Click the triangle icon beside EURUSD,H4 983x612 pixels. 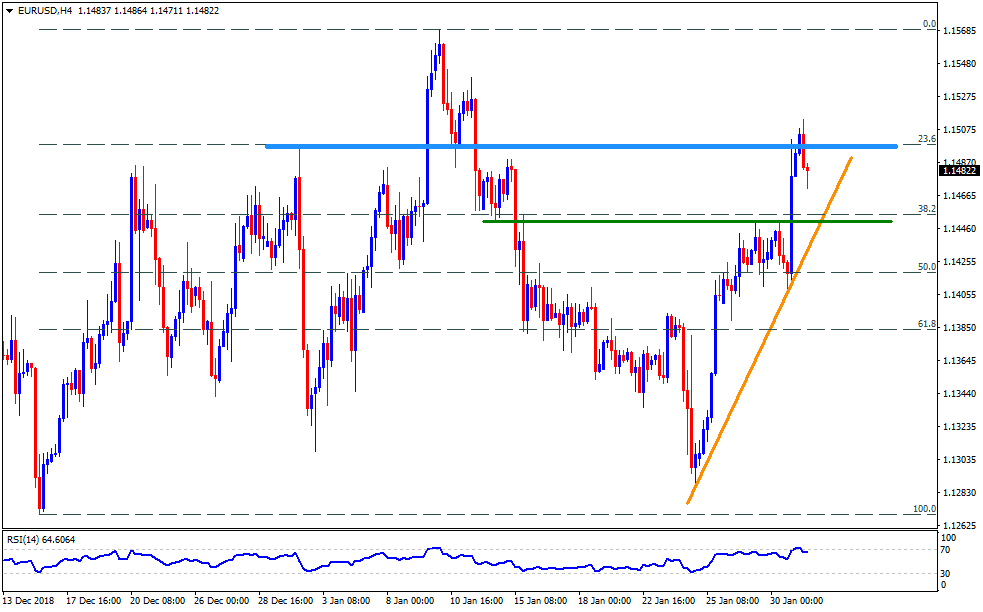[x=9, y=10]
